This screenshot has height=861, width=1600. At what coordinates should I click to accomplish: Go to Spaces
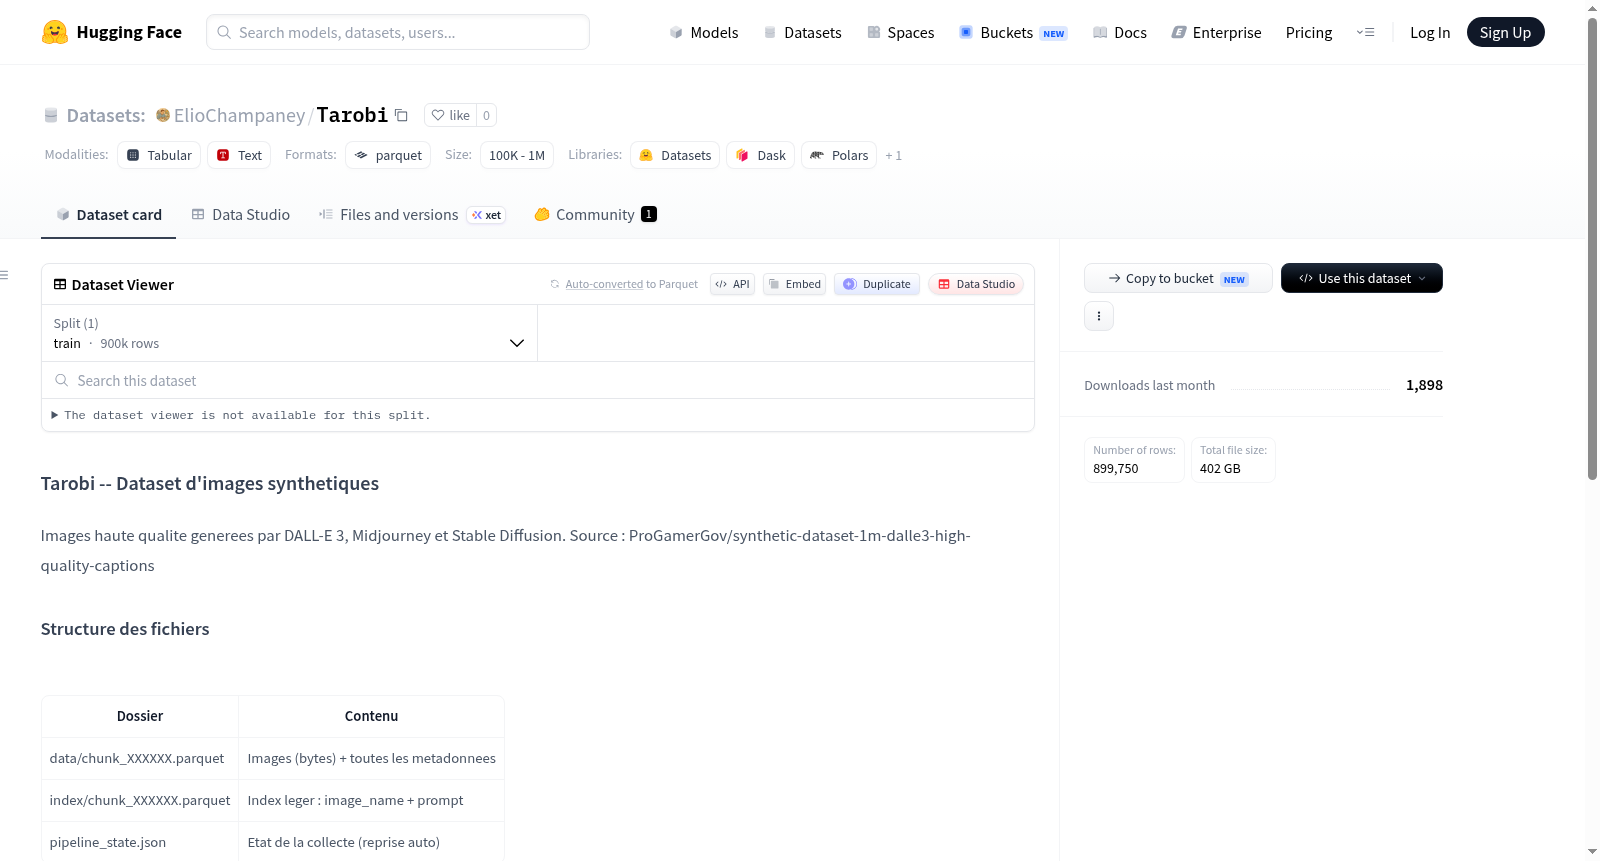point(900,32)
